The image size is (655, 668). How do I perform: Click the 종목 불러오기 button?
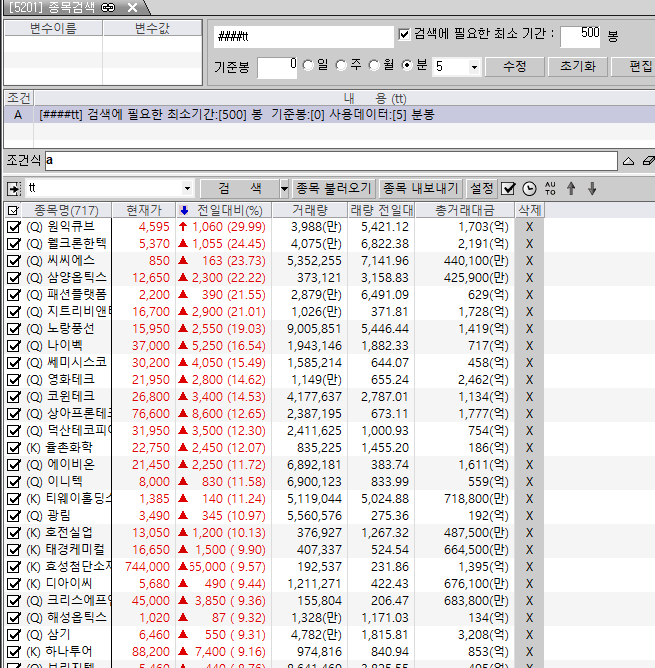point(333,188)
